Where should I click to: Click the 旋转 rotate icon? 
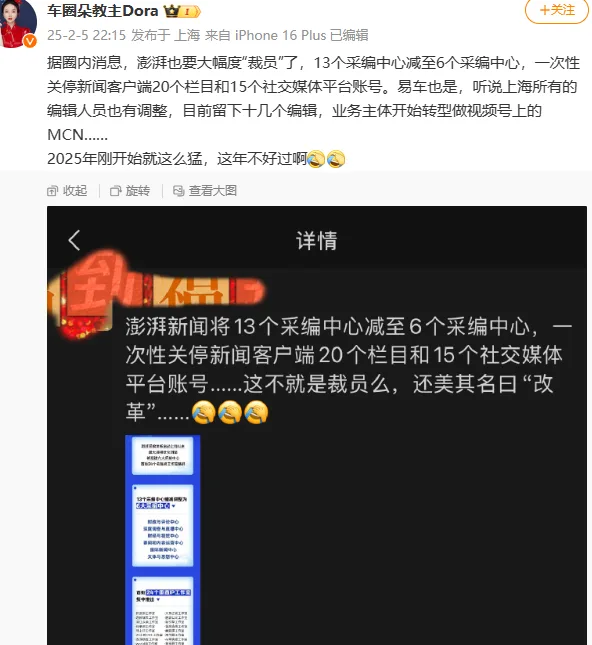pyautogui.click(x=116, y=191)
